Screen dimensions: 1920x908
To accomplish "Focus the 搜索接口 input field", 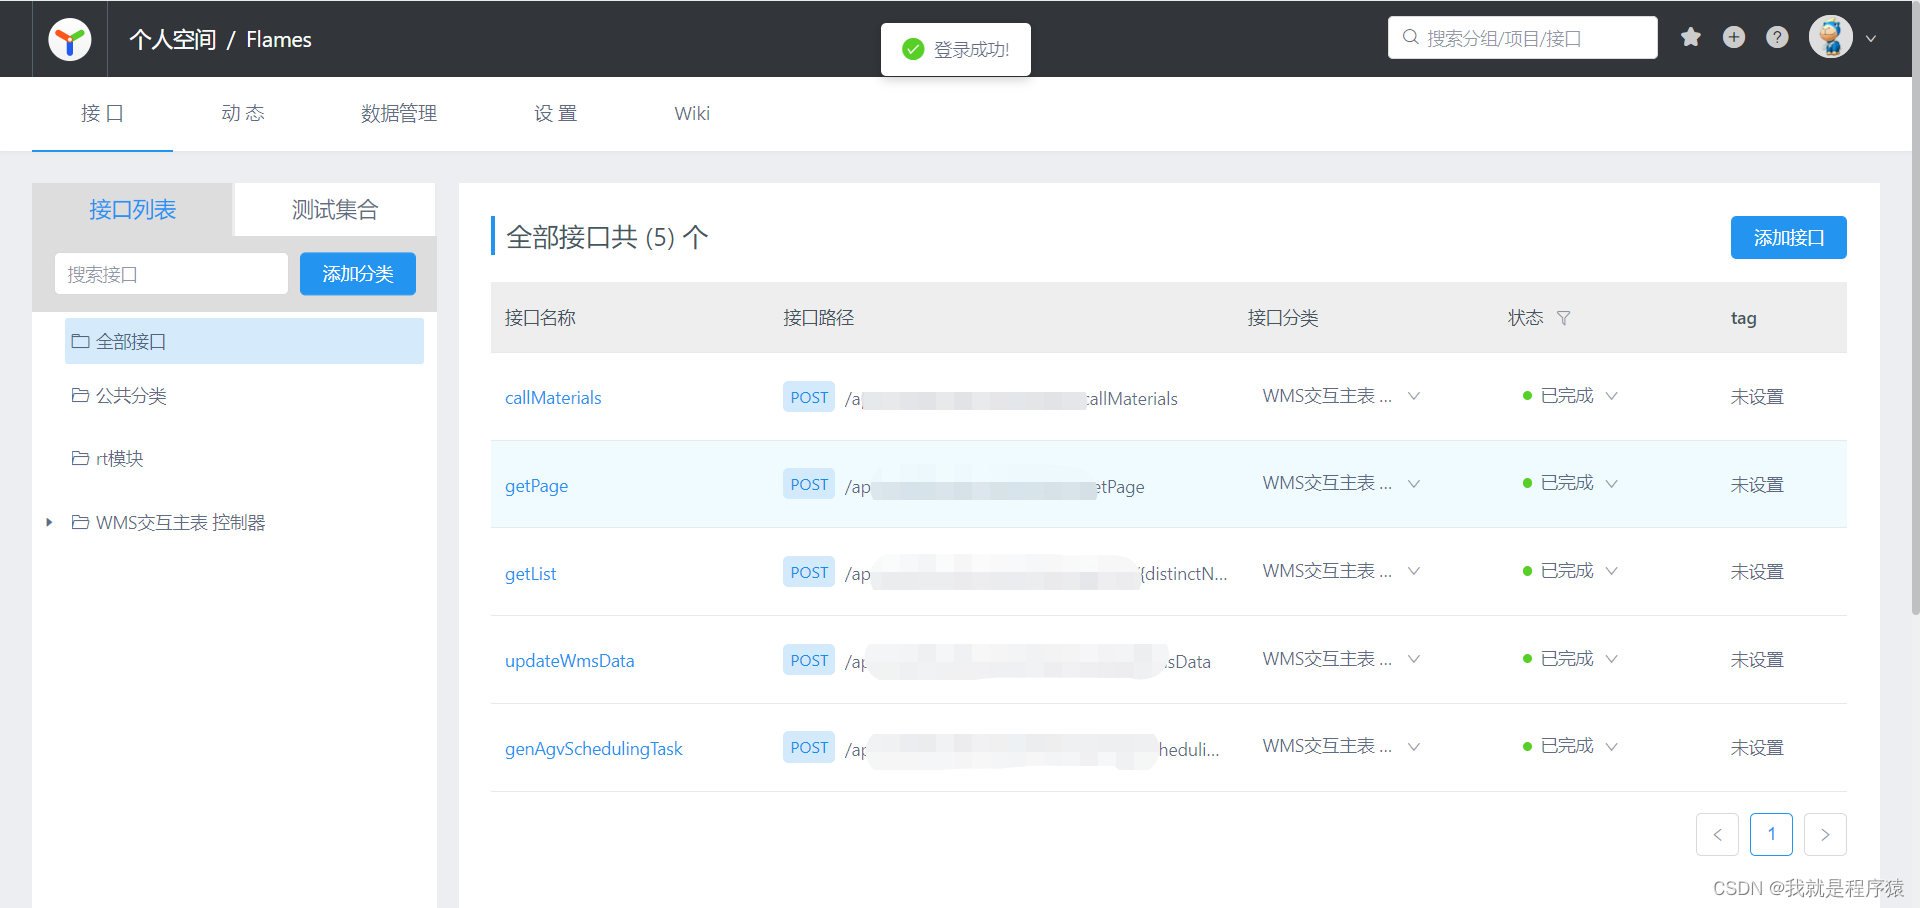I will point(171,274).
